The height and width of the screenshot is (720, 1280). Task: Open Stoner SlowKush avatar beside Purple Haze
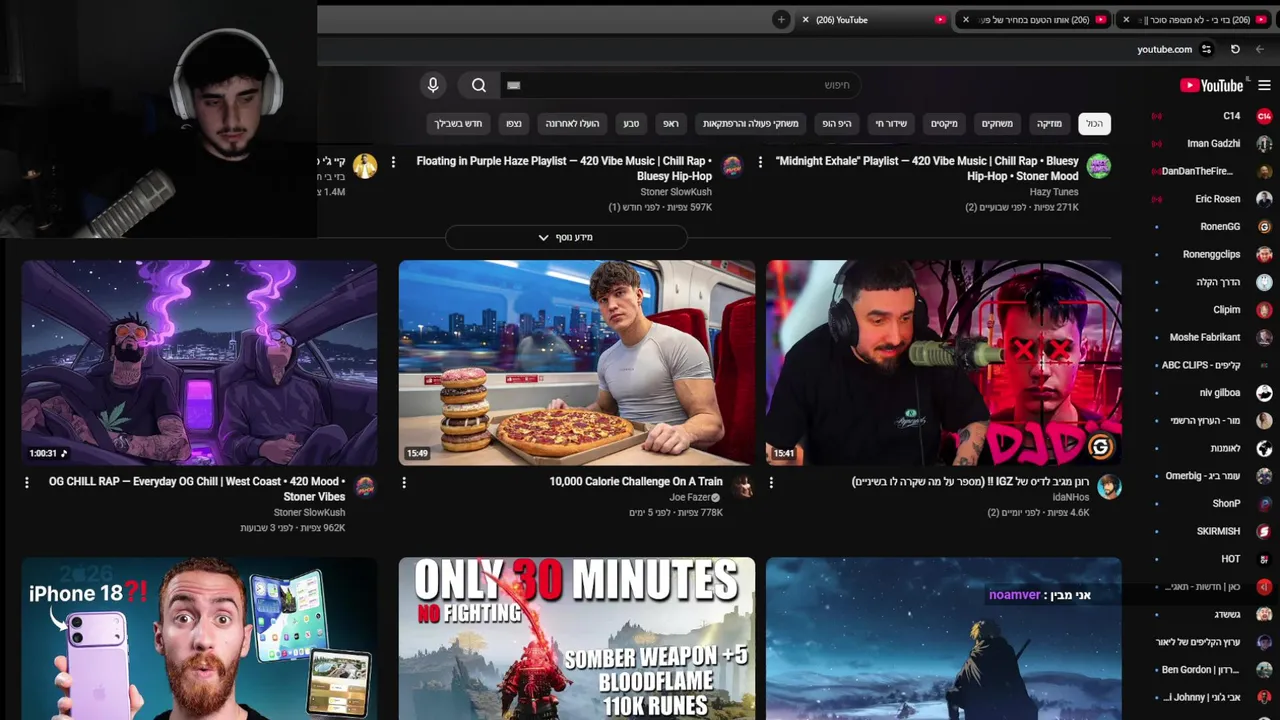point(732,166)
